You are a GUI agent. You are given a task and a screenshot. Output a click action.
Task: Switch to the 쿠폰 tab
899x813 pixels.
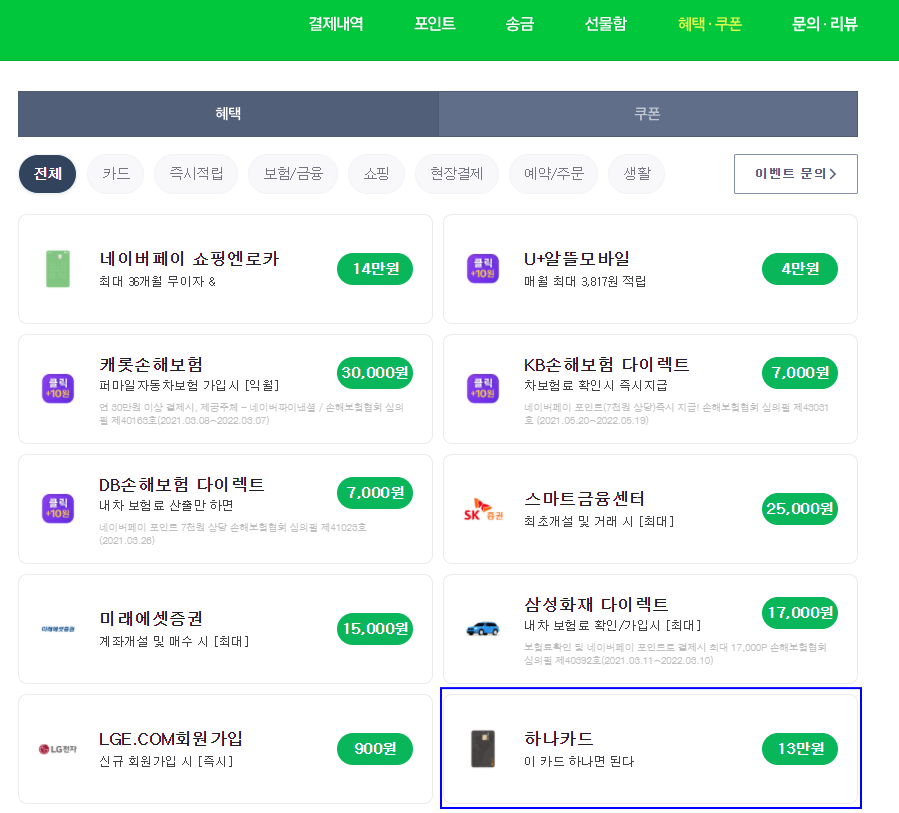(x=648, y=114)
